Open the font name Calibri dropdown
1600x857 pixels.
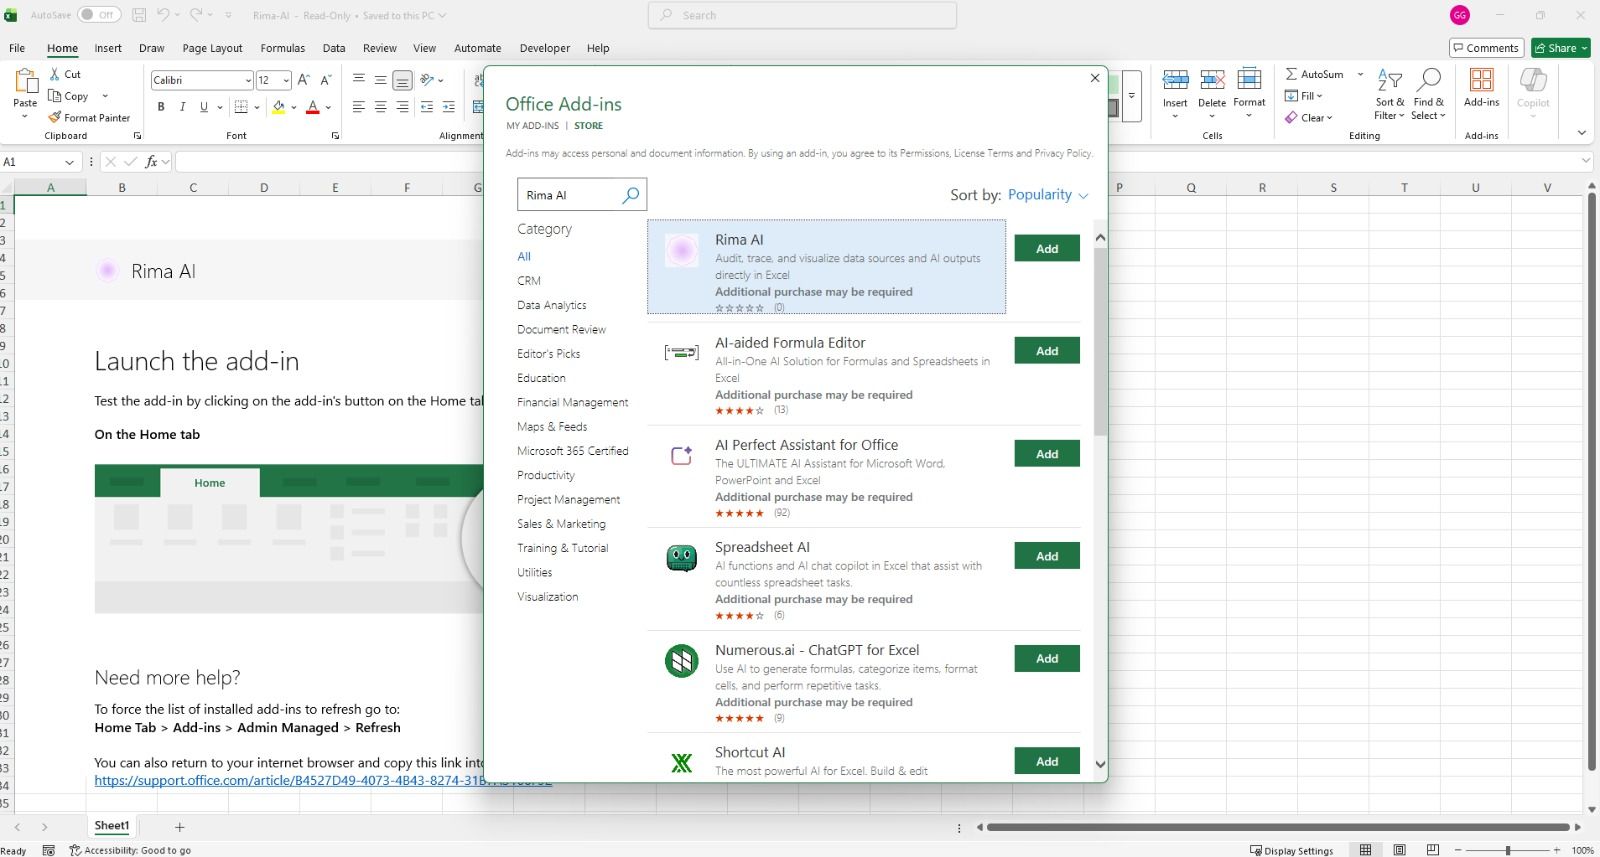coord(248,80)
